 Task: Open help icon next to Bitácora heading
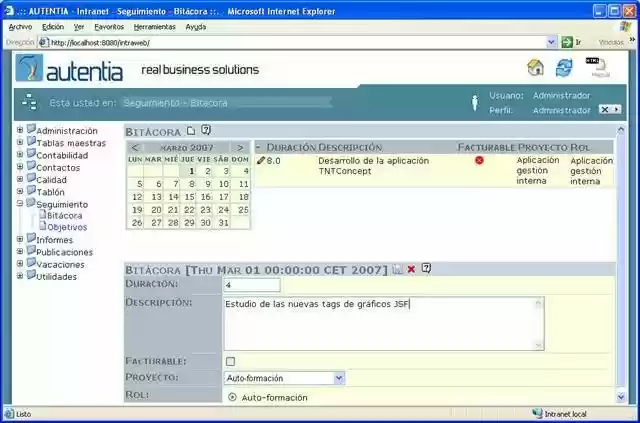tap(206, 130)
